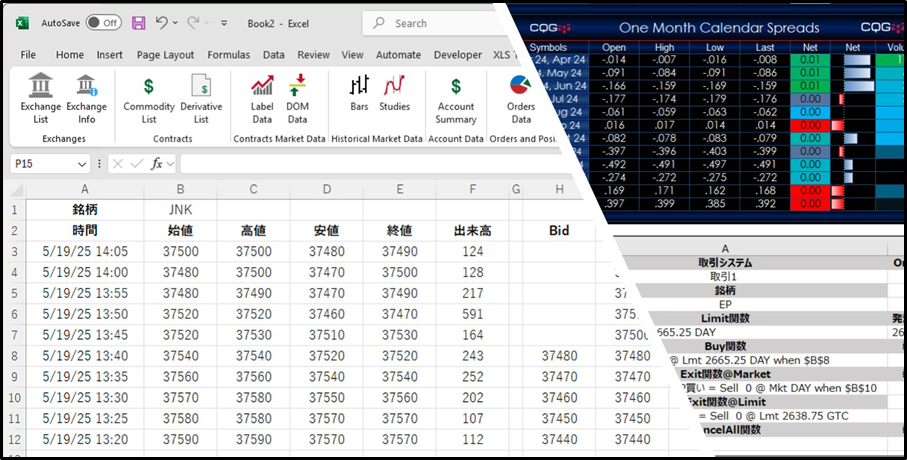Click the Excel app logo icon

(22, 23)
